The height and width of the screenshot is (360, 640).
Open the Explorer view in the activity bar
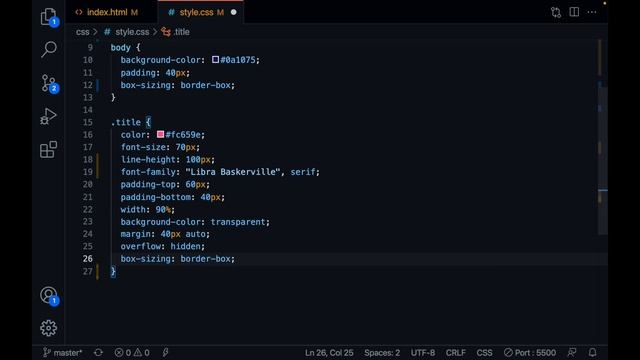tap(49, 17)
